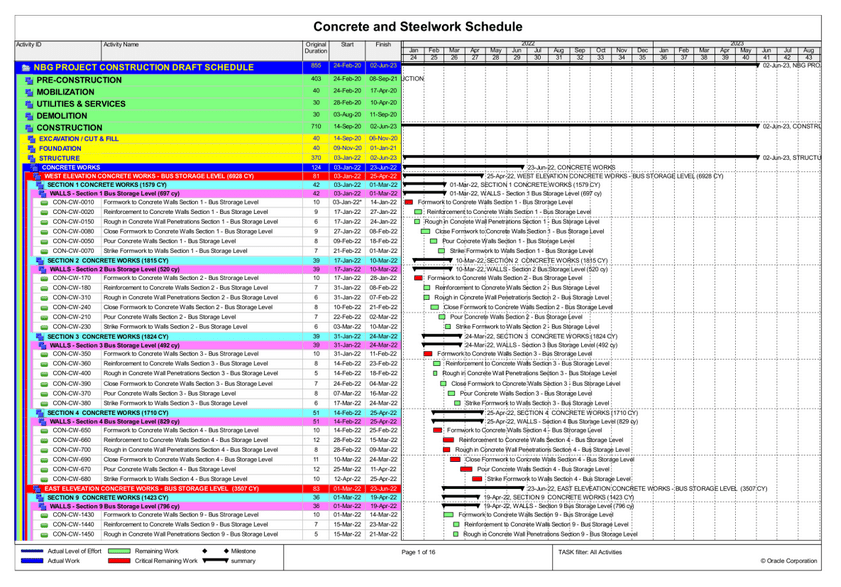841x587 pixels.
Task: Click the 14-Jan-22 finish date of CON-CW-0010
Action: point(383,203)
